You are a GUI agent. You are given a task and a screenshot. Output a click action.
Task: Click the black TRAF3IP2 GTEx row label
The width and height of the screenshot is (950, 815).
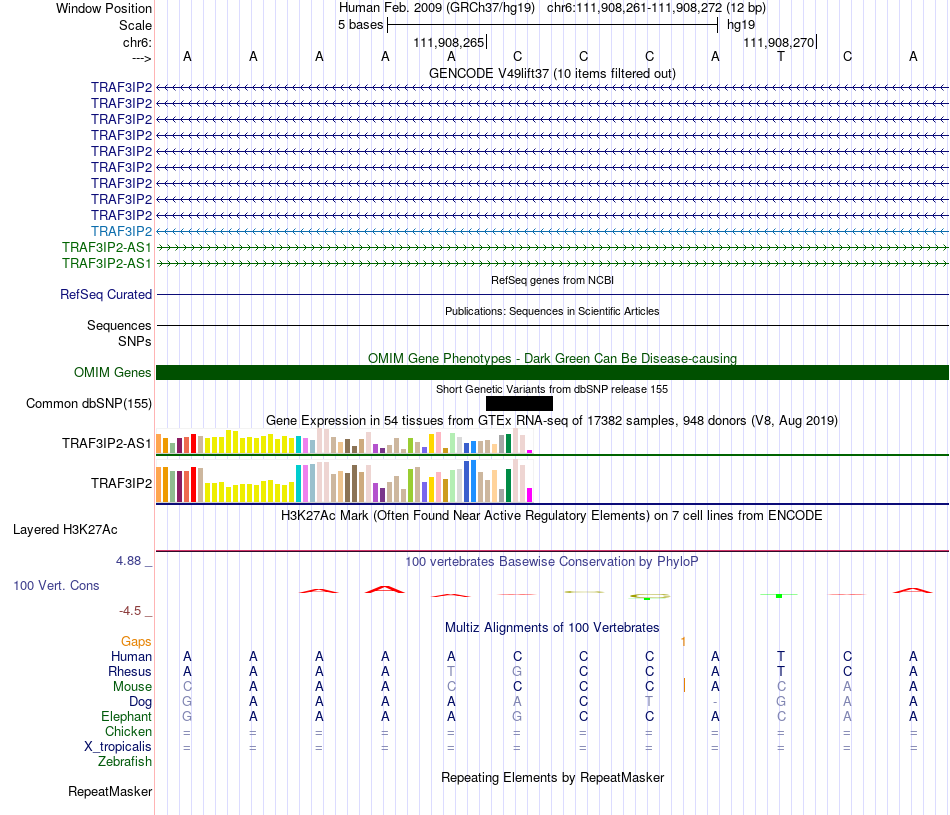click(x=121, y=484)
